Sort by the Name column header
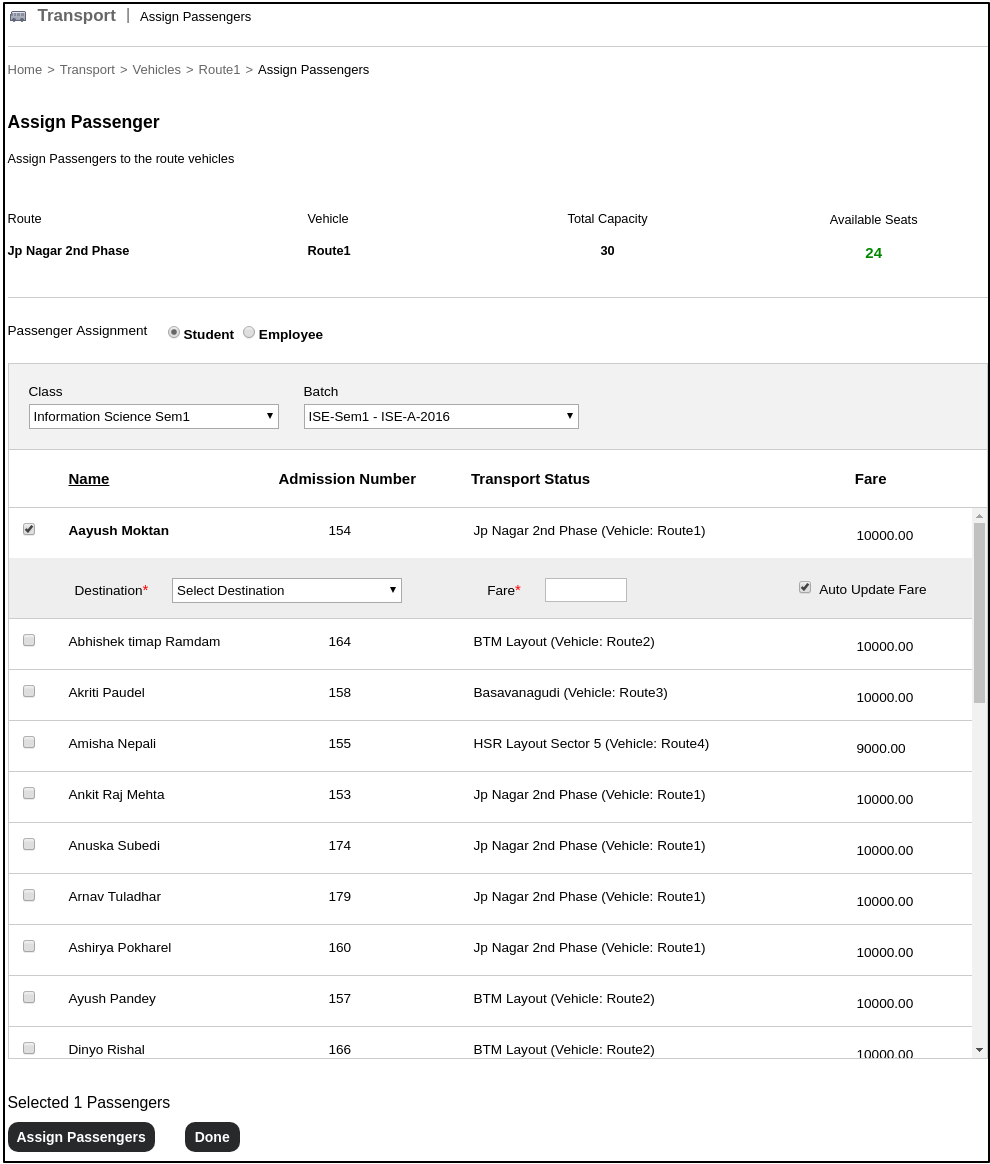This screenshot has height=1164, width=990. [89, 479]
